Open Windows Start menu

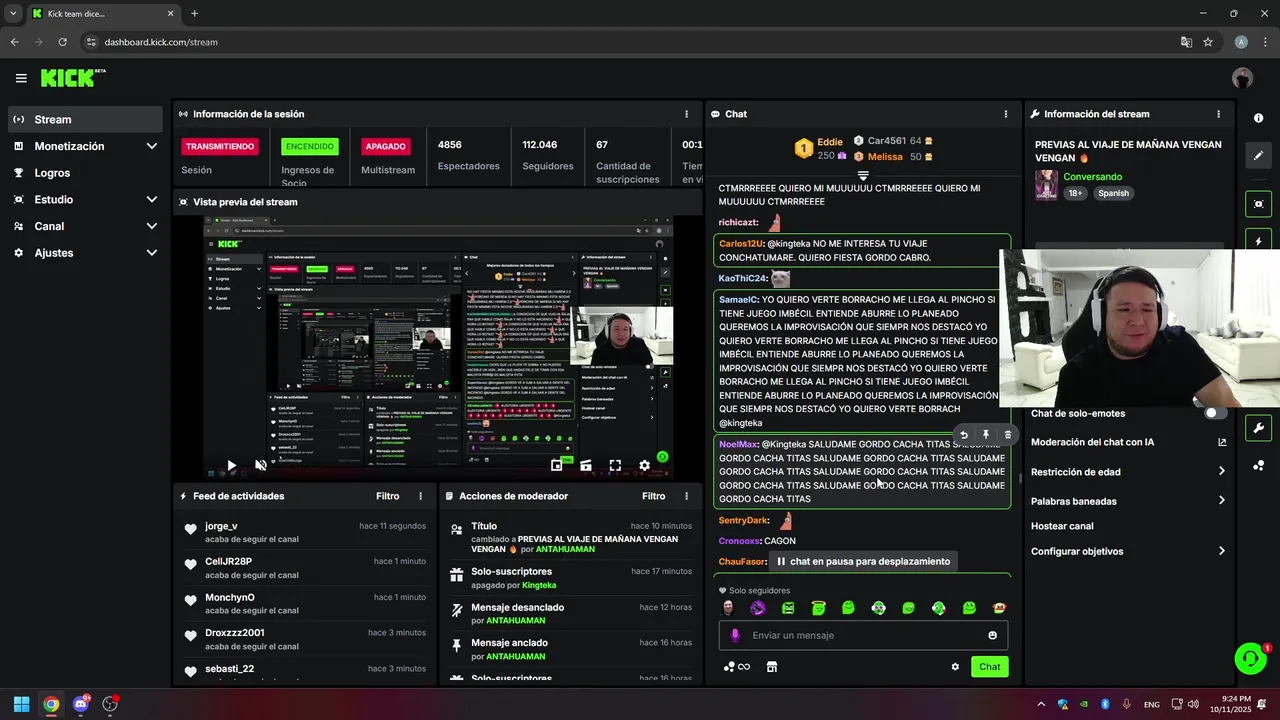click(x=21, y=704)
